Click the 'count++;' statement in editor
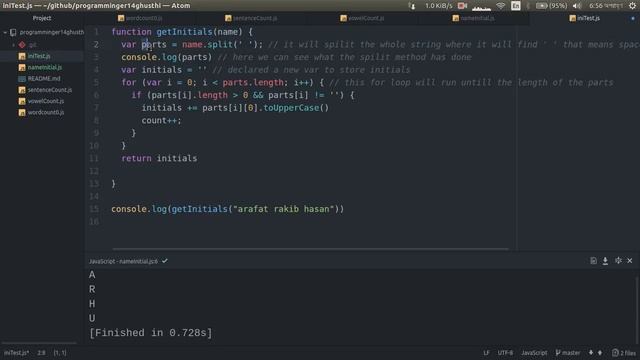The width and height of the screenshot is (640, 360). pyautogui.click(x=161, y=120)
